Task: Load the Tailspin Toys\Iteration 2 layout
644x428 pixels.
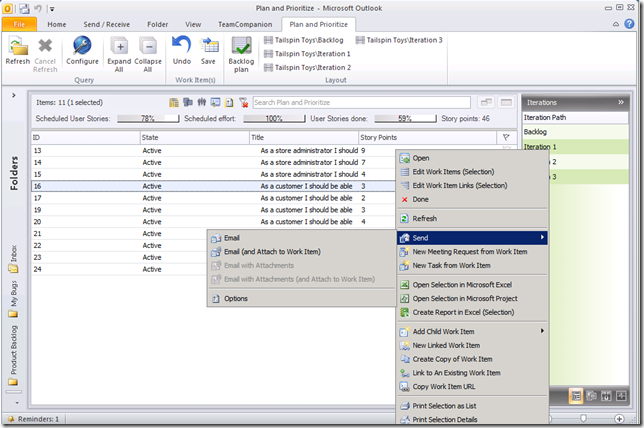Action: [307, 67]
